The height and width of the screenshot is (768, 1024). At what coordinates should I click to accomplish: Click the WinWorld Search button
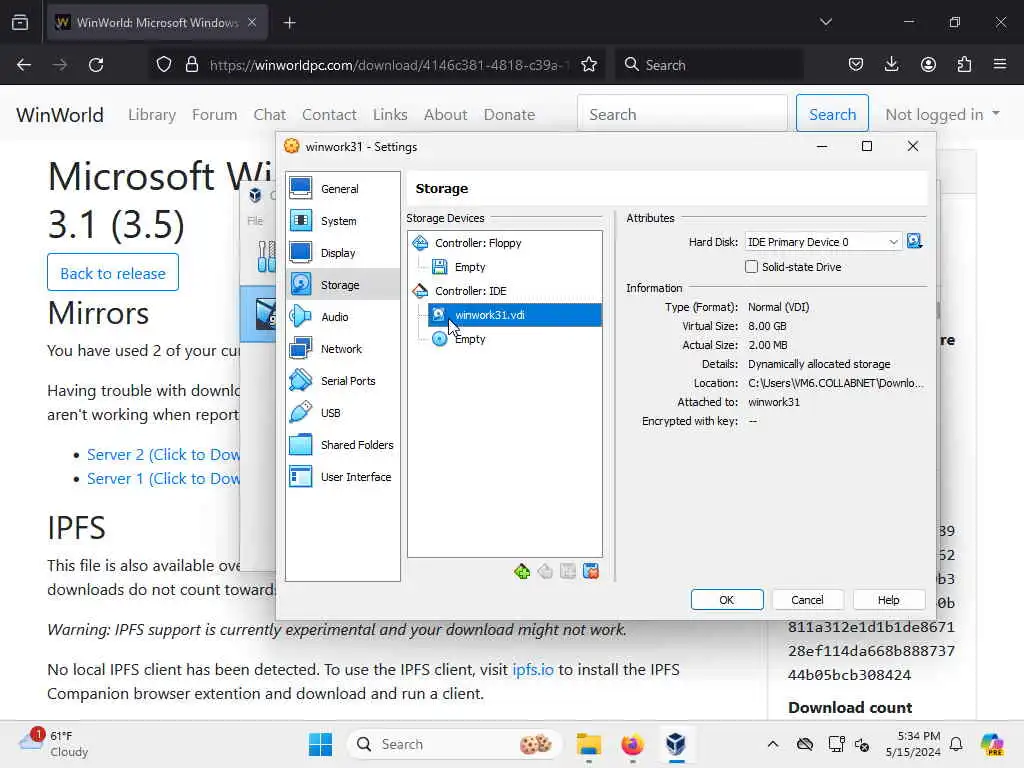tap(832, 114)
